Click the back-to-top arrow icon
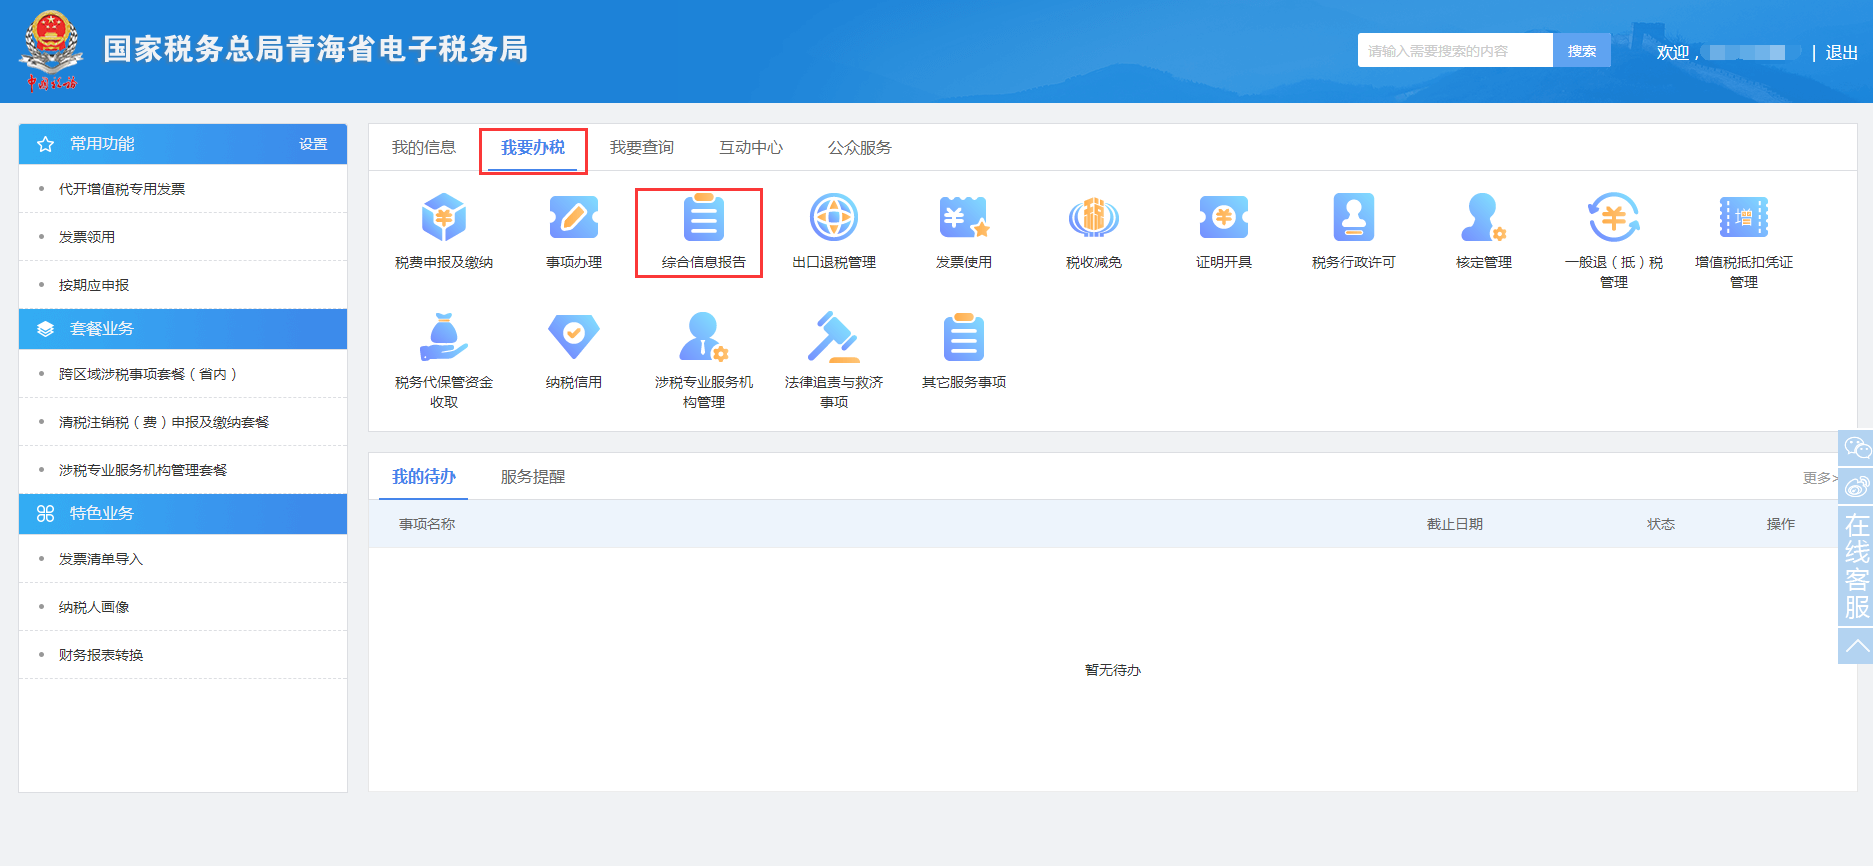Viewport: 1873px width, 866px height. point(1857,646)
